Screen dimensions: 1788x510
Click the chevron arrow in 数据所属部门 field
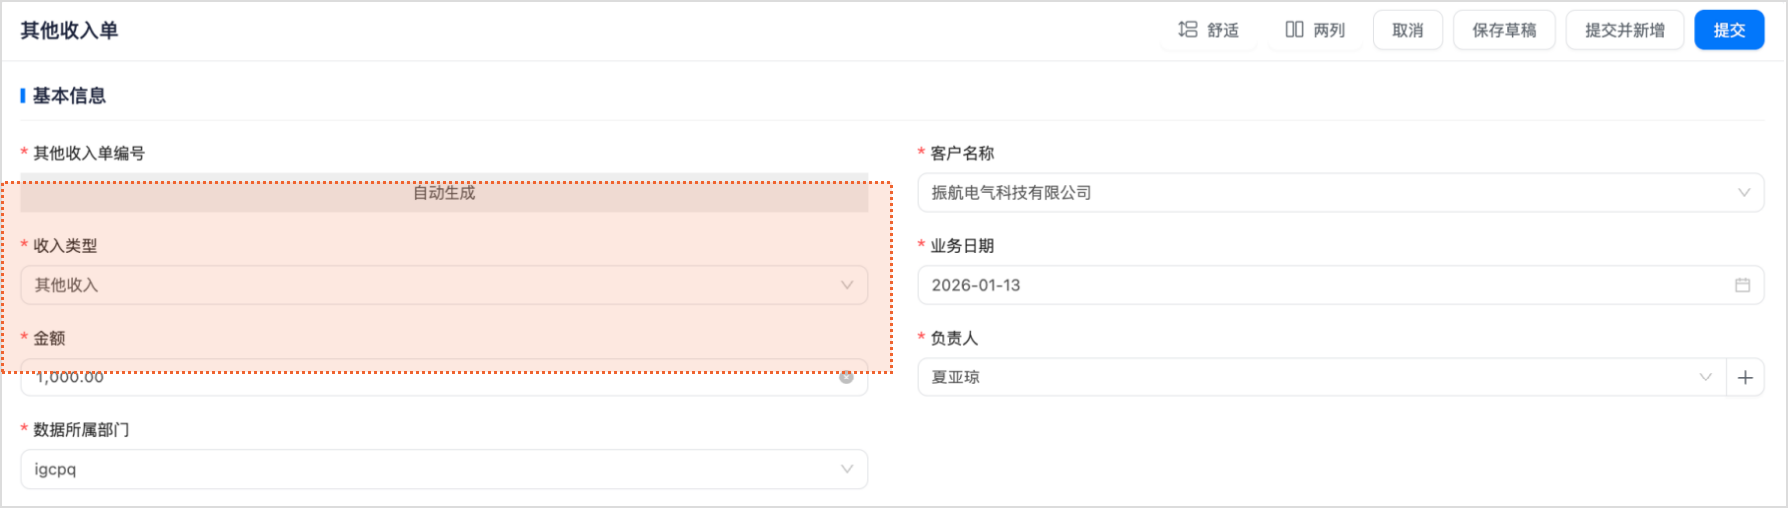847,469
